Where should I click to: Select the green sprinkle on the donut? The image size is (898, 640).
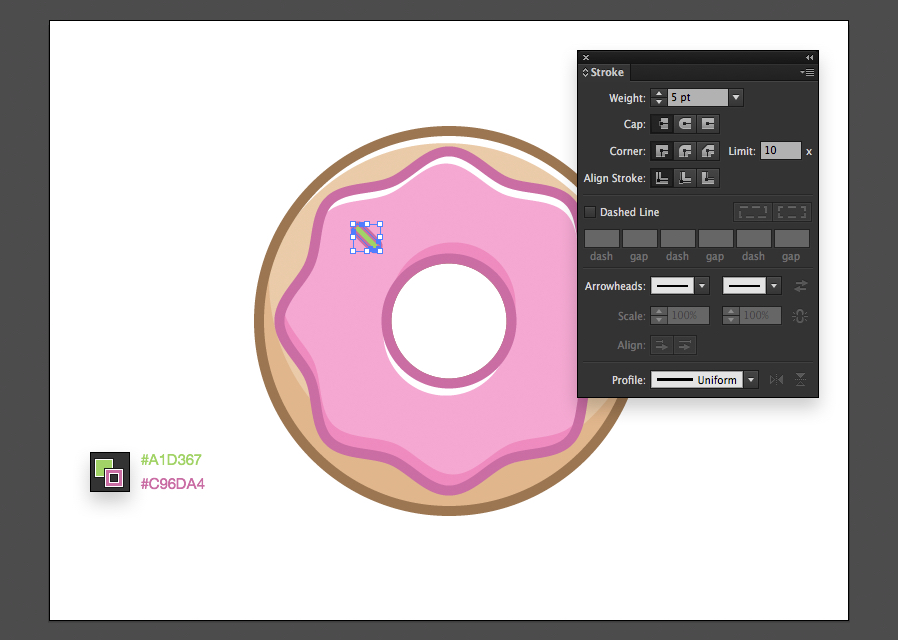click(x=366, y=238)
